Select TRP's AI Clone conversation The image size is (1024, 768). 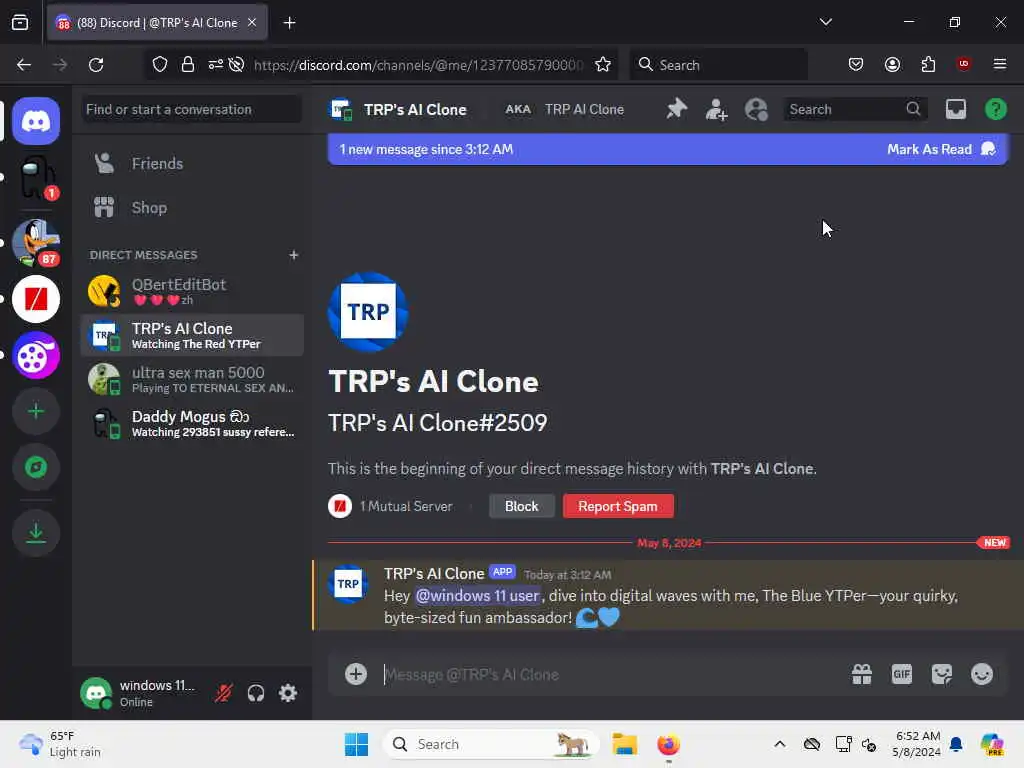pyautogui.click(x=192, y=336)
